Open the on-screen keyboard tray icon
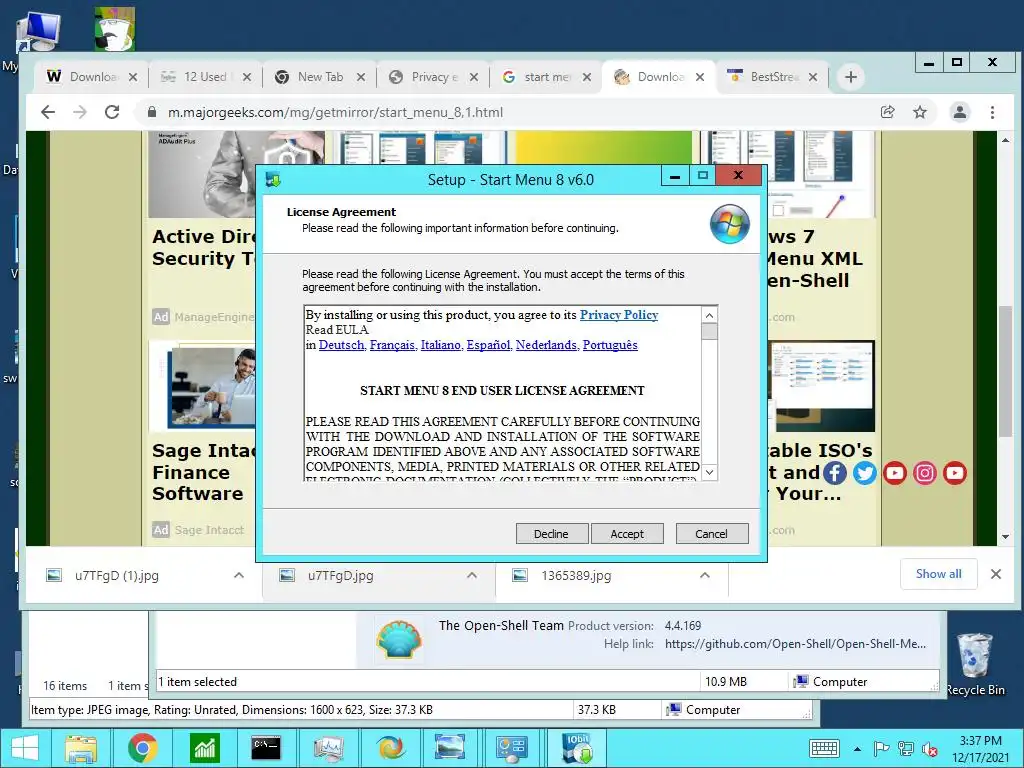 coord(824,748)
